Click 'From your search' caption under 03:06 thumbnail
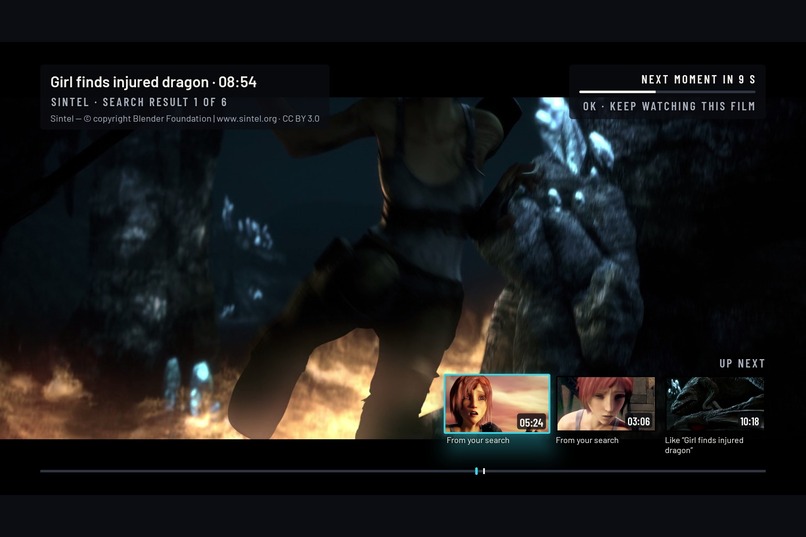The width and height of the screenshot is (806, 537). [587, 440]
